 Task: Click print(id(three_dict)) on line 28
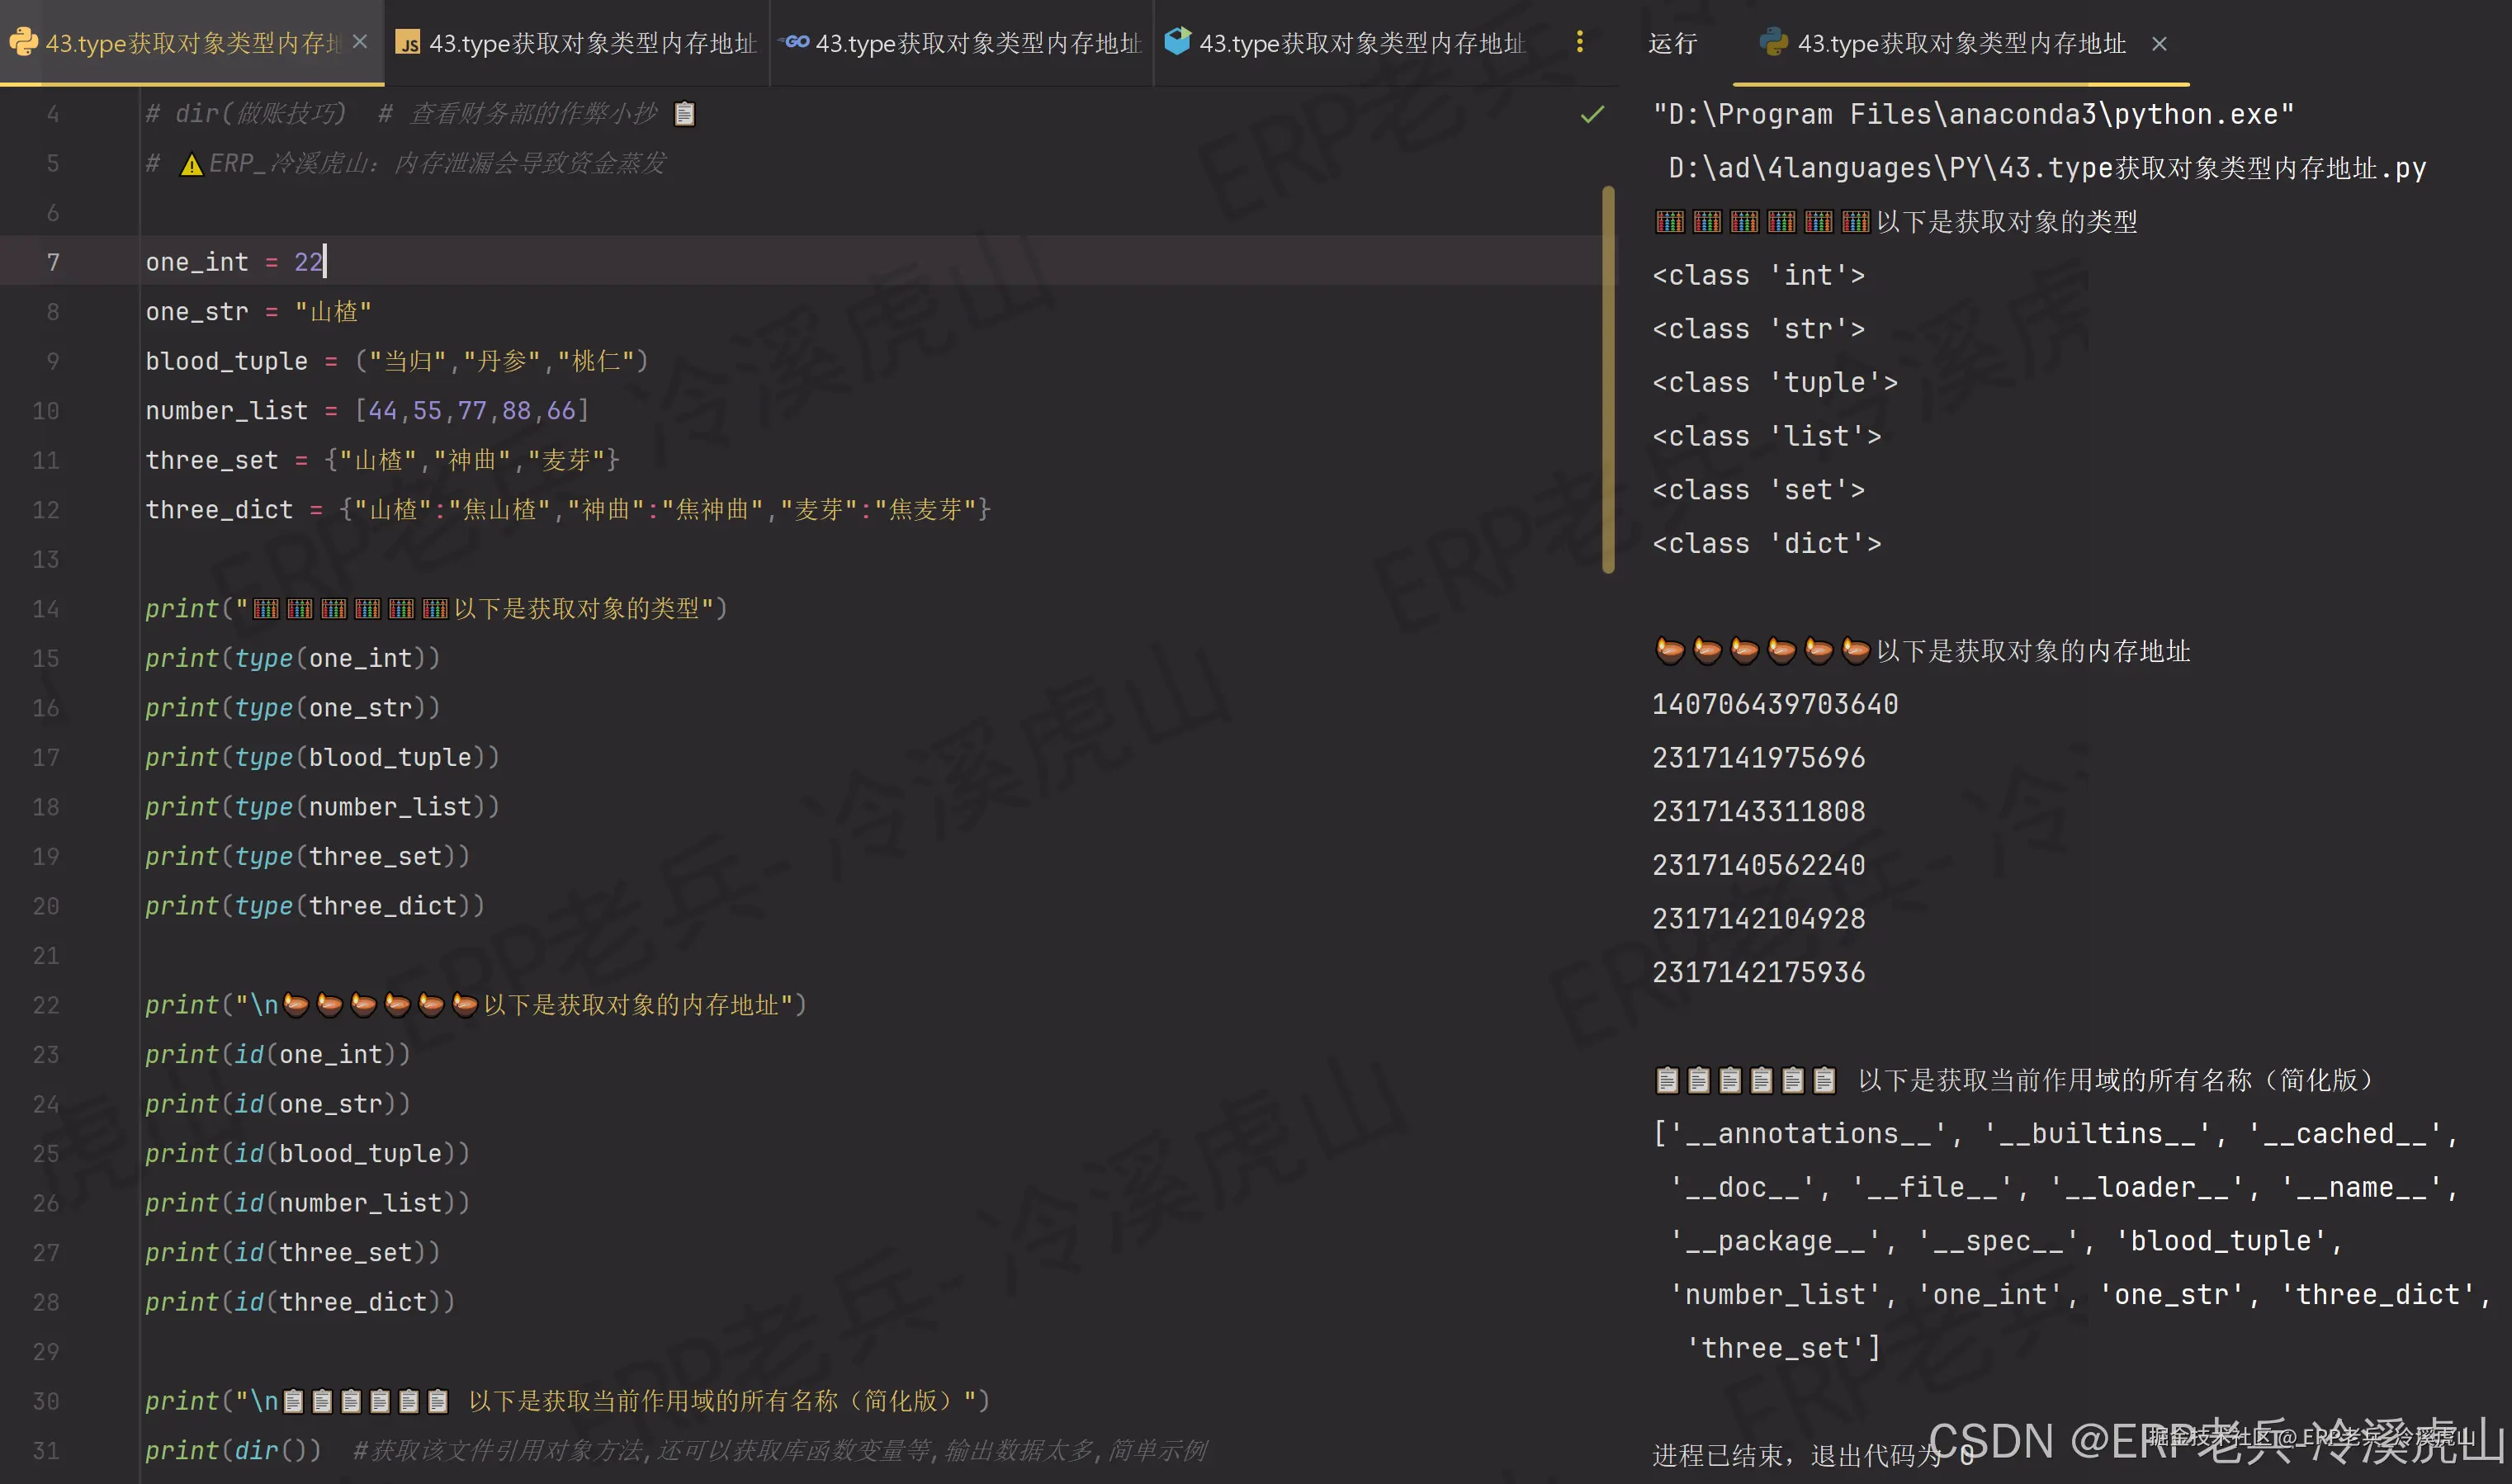300,1302
